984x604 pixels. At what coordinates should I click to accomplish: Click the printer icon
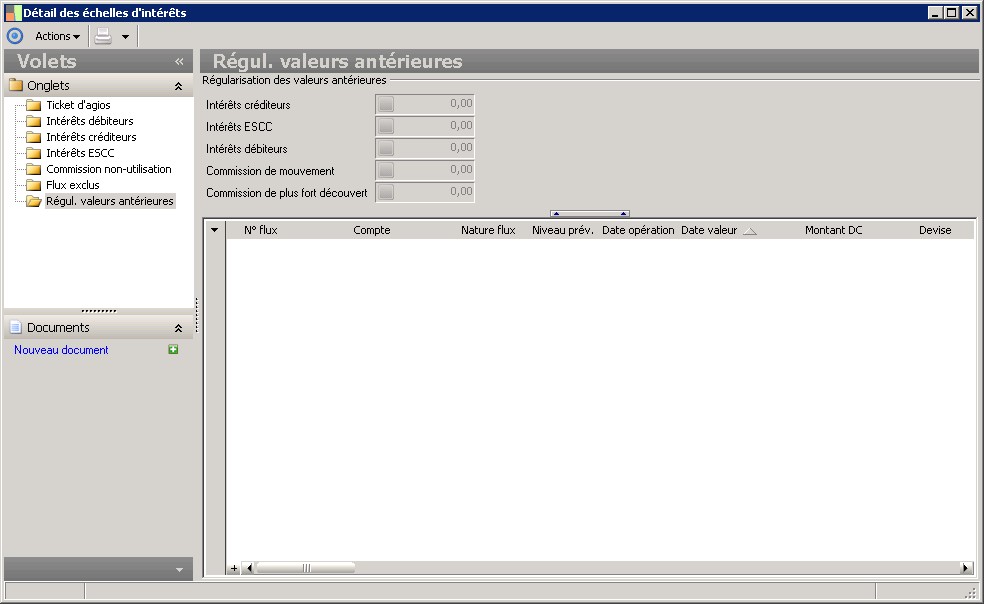click(x=103, y=36)
